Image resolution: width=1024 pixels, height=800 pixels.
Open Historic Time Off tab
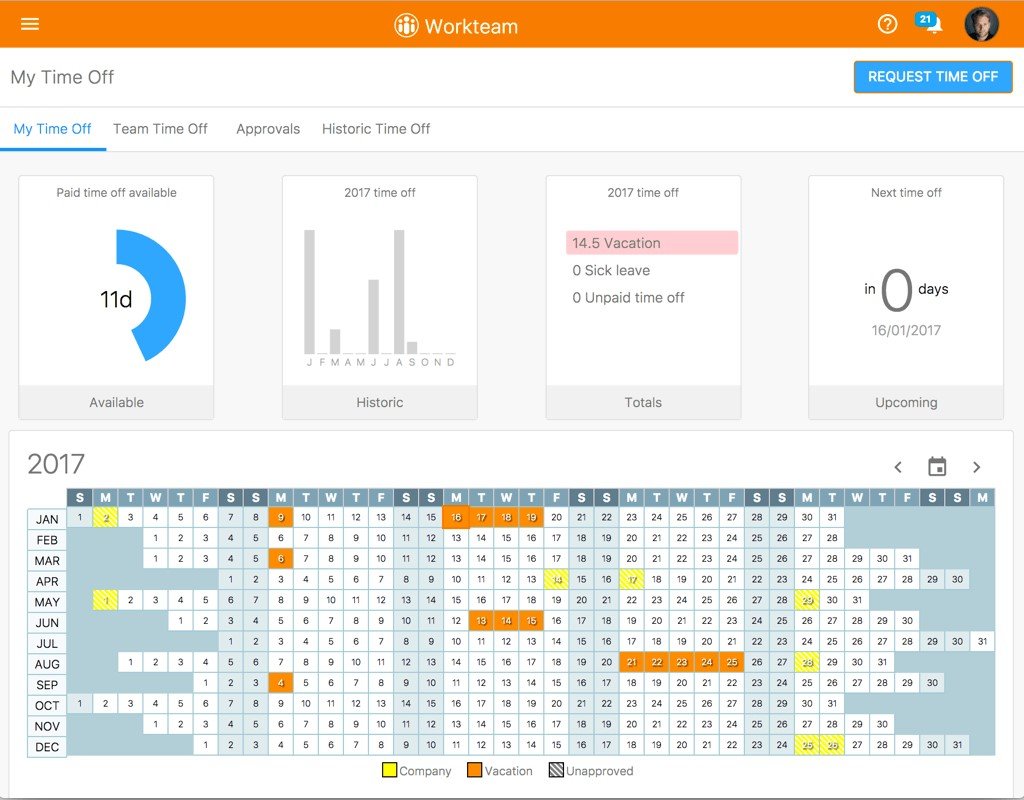376,129
